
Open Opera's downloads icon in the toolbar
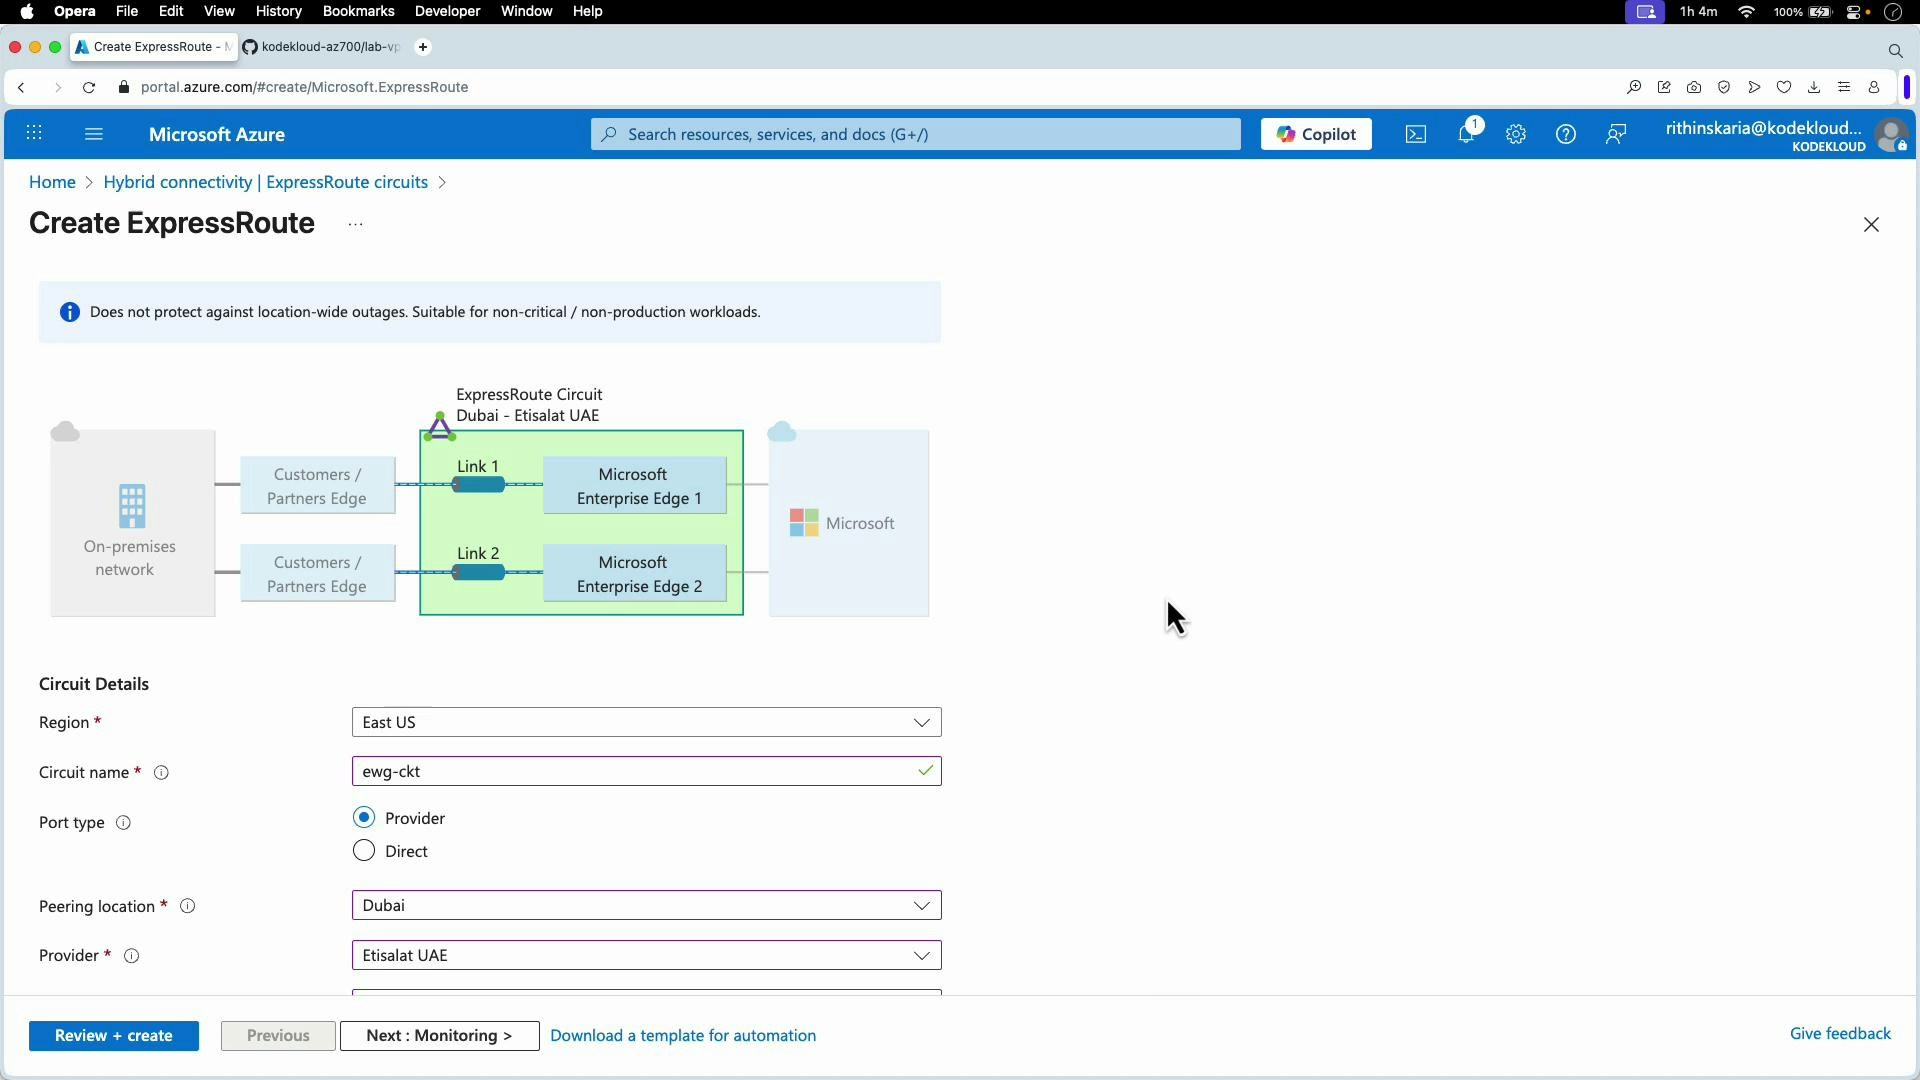1814,87
